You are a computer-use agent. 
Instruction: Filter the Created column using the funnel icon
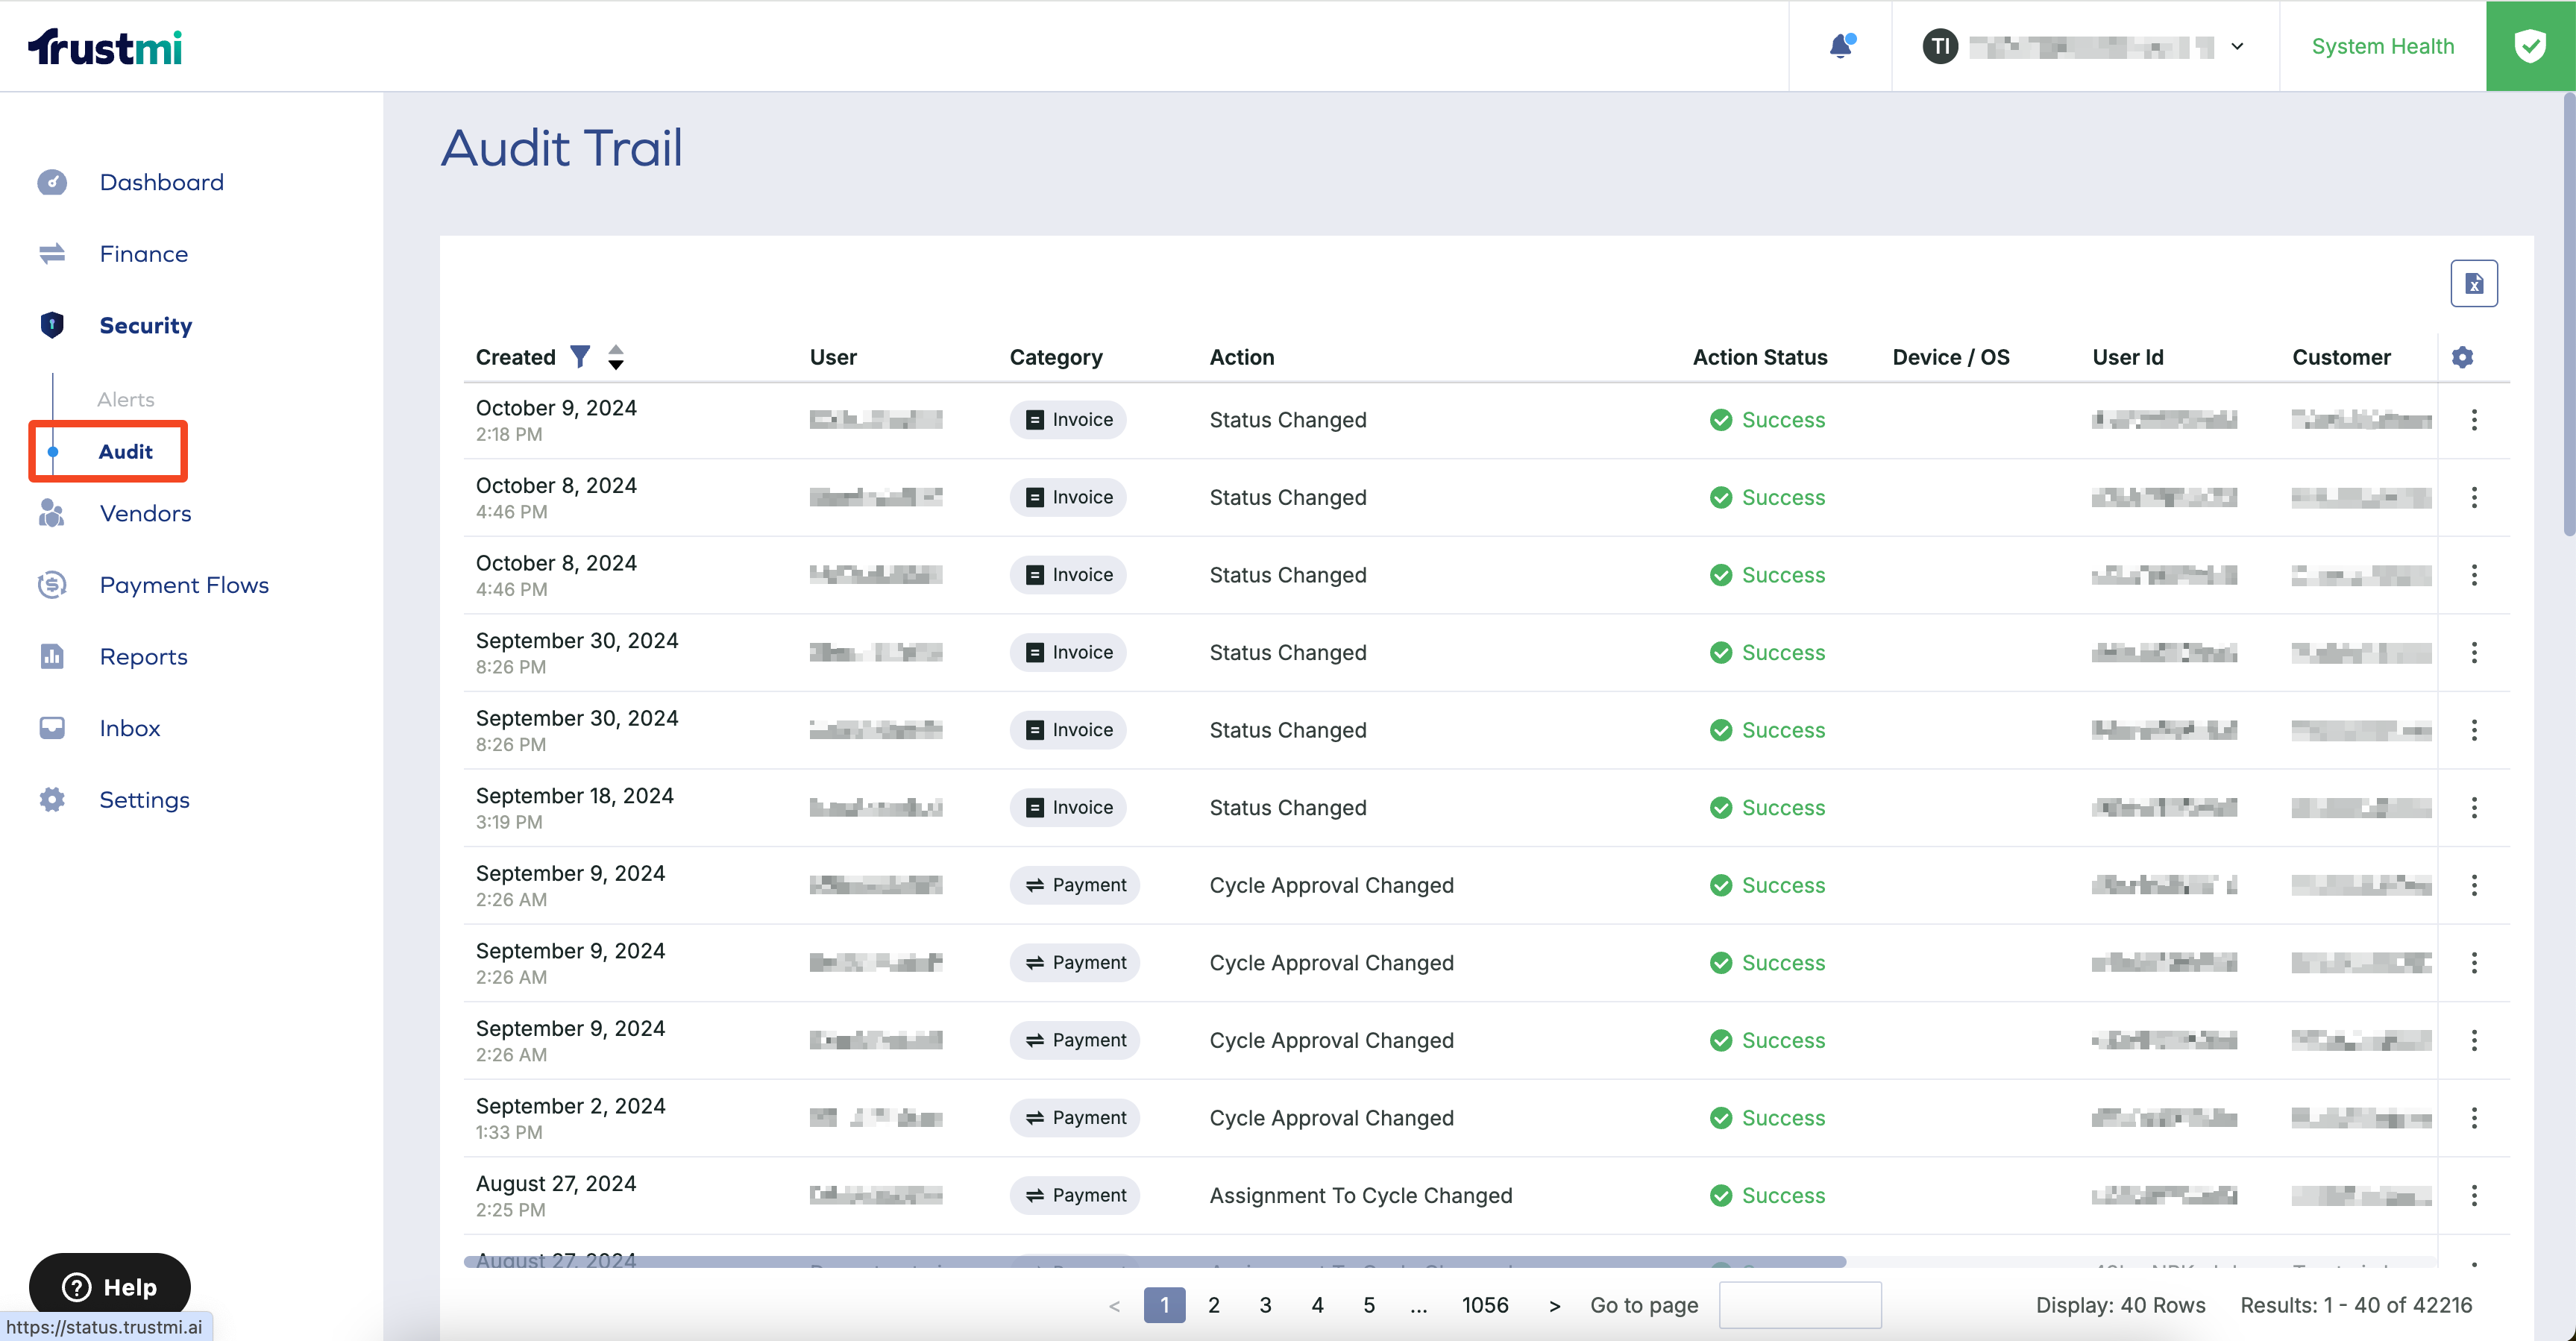[x=580, y=356]
